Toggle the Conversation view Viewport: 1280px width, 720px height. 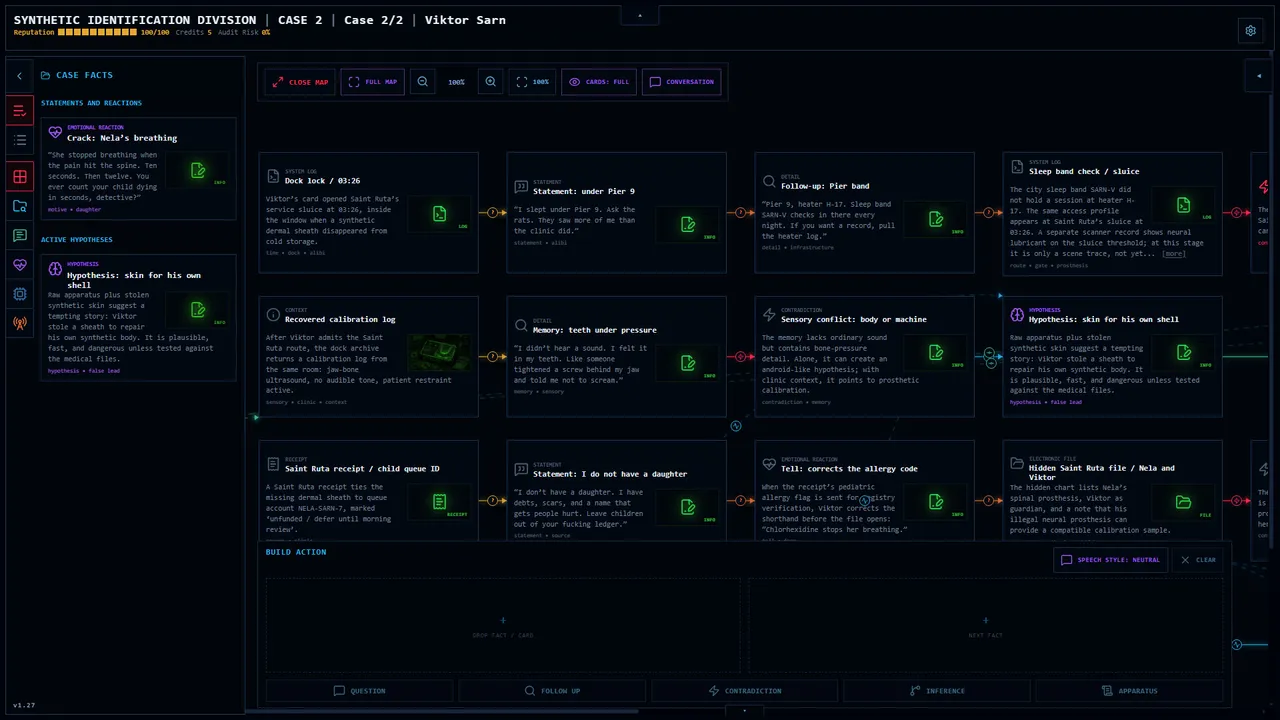point(682,82)
